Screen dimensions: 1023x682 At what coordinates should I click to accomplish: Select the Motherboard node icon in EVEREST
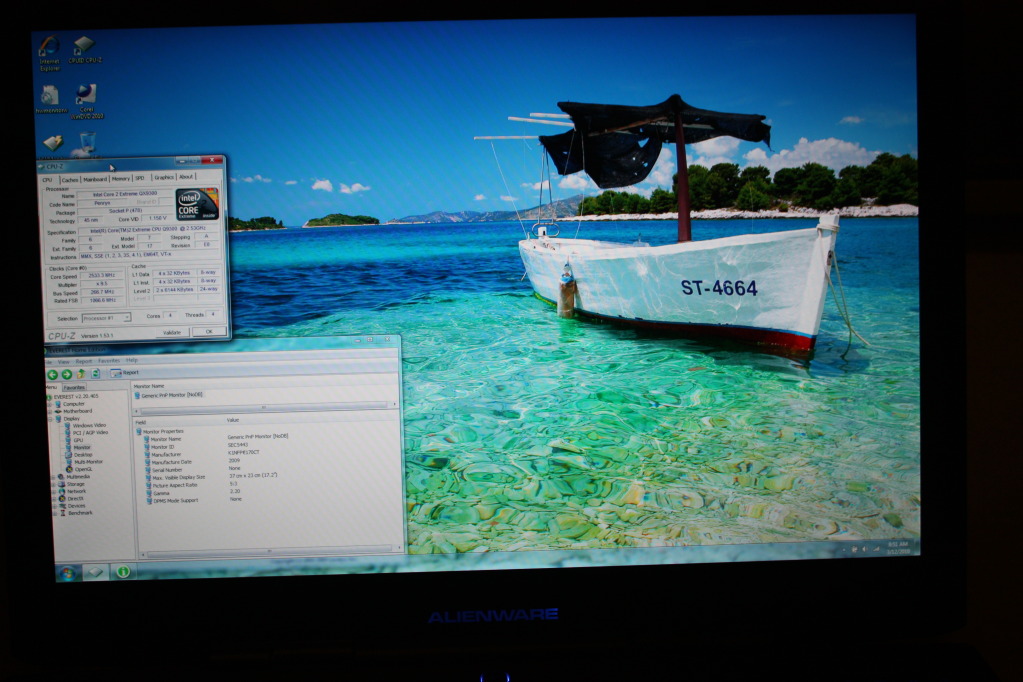(58, 412)
